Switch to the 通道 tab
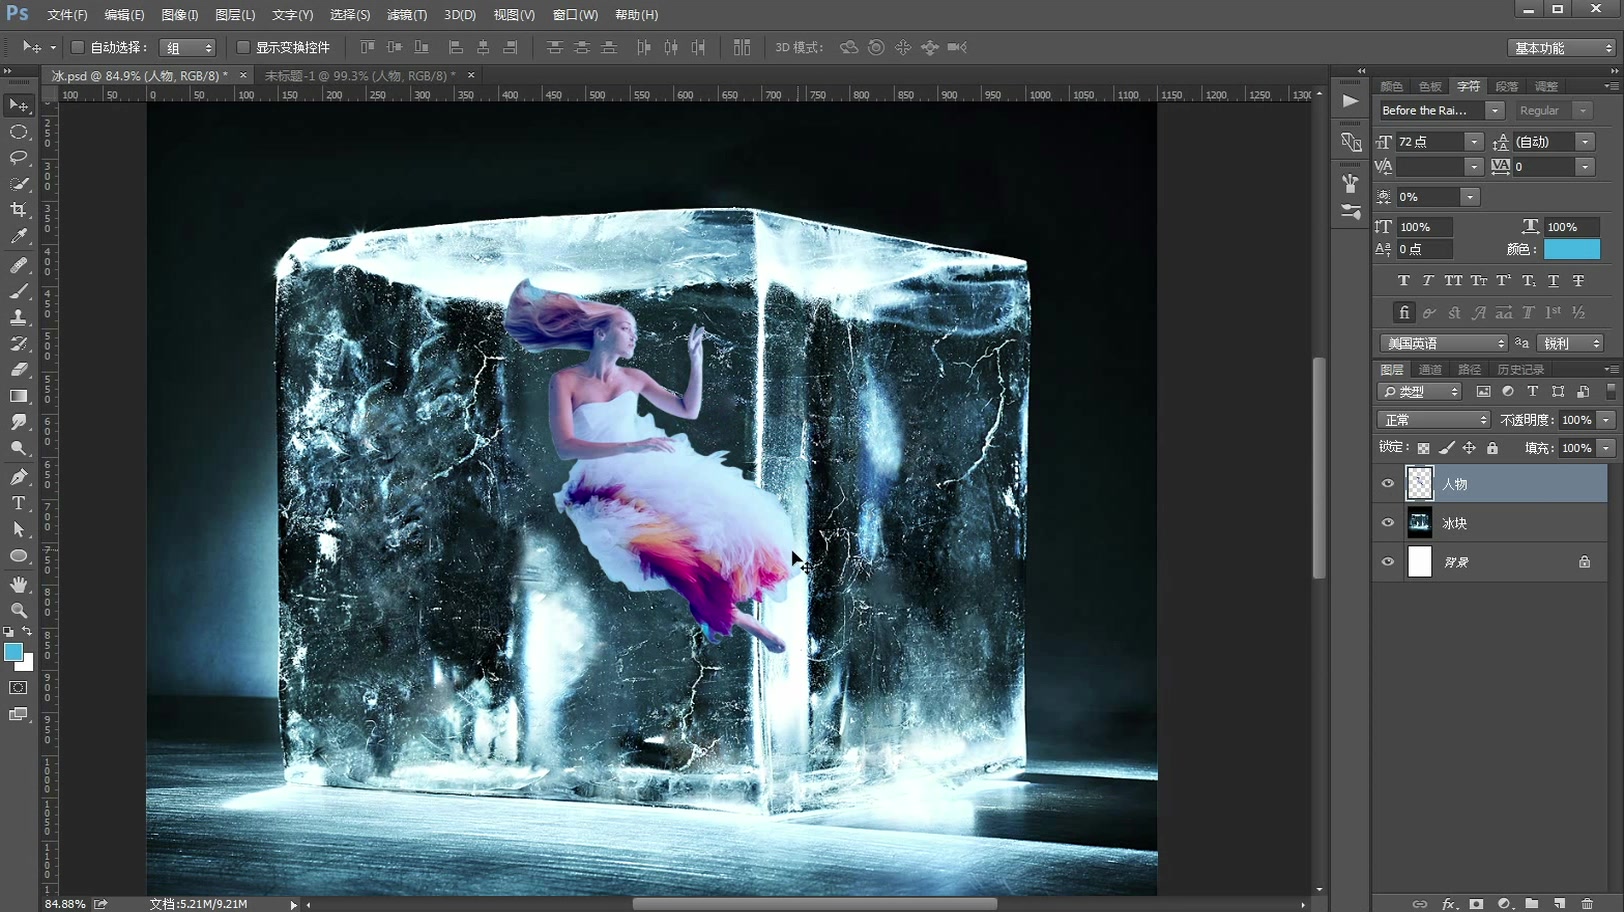Screen dimensions: 1624x912 [1430, 370]
